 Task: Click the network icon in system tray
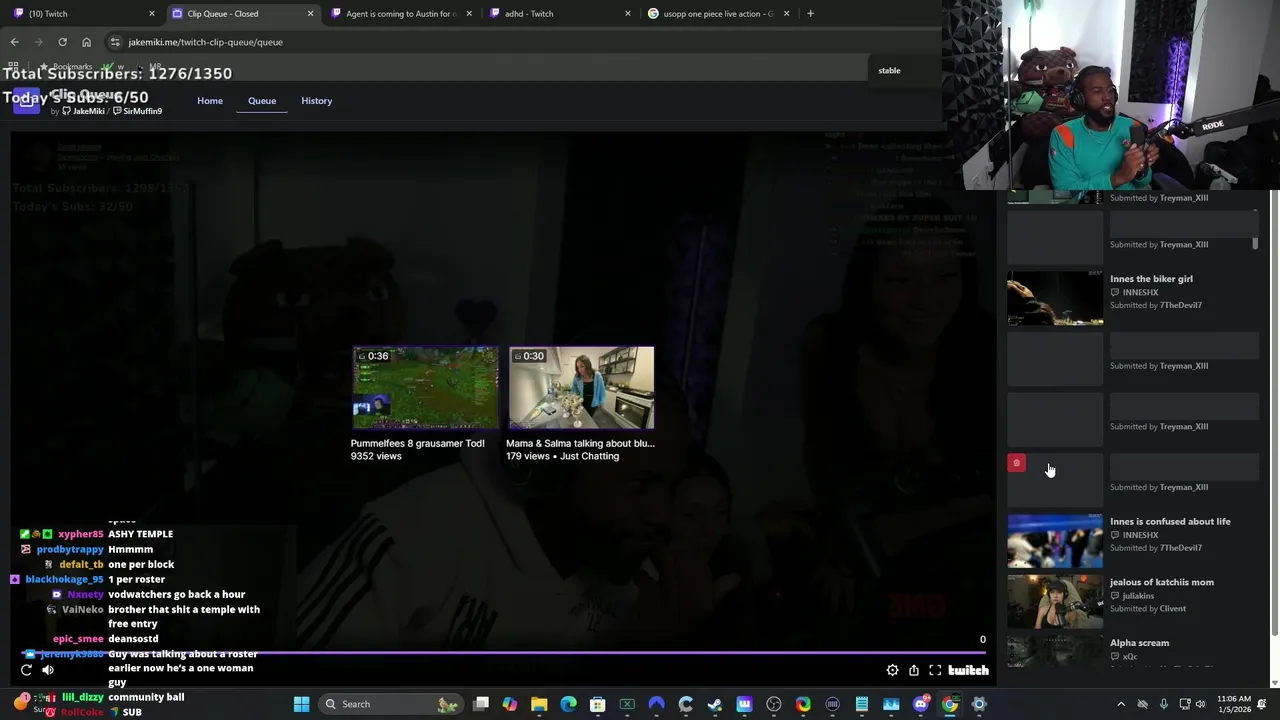[1185, 704]
